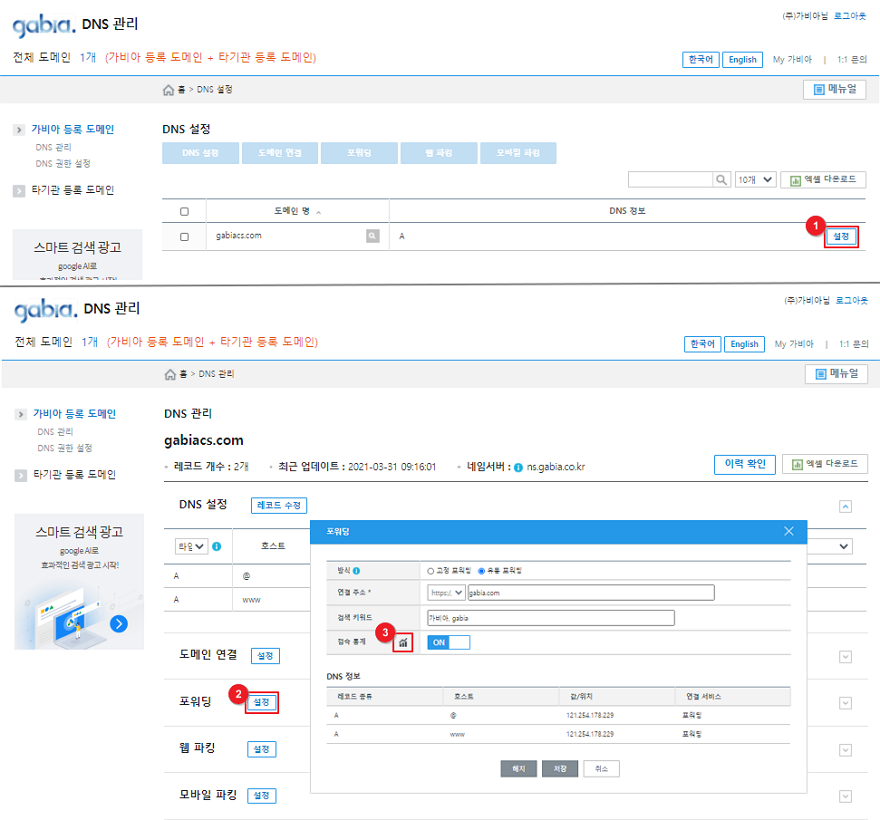This screenshot has height=820, width=880.
Task: Tick the checkbox for the gabiacs.com row
Action: coord(184,237)
